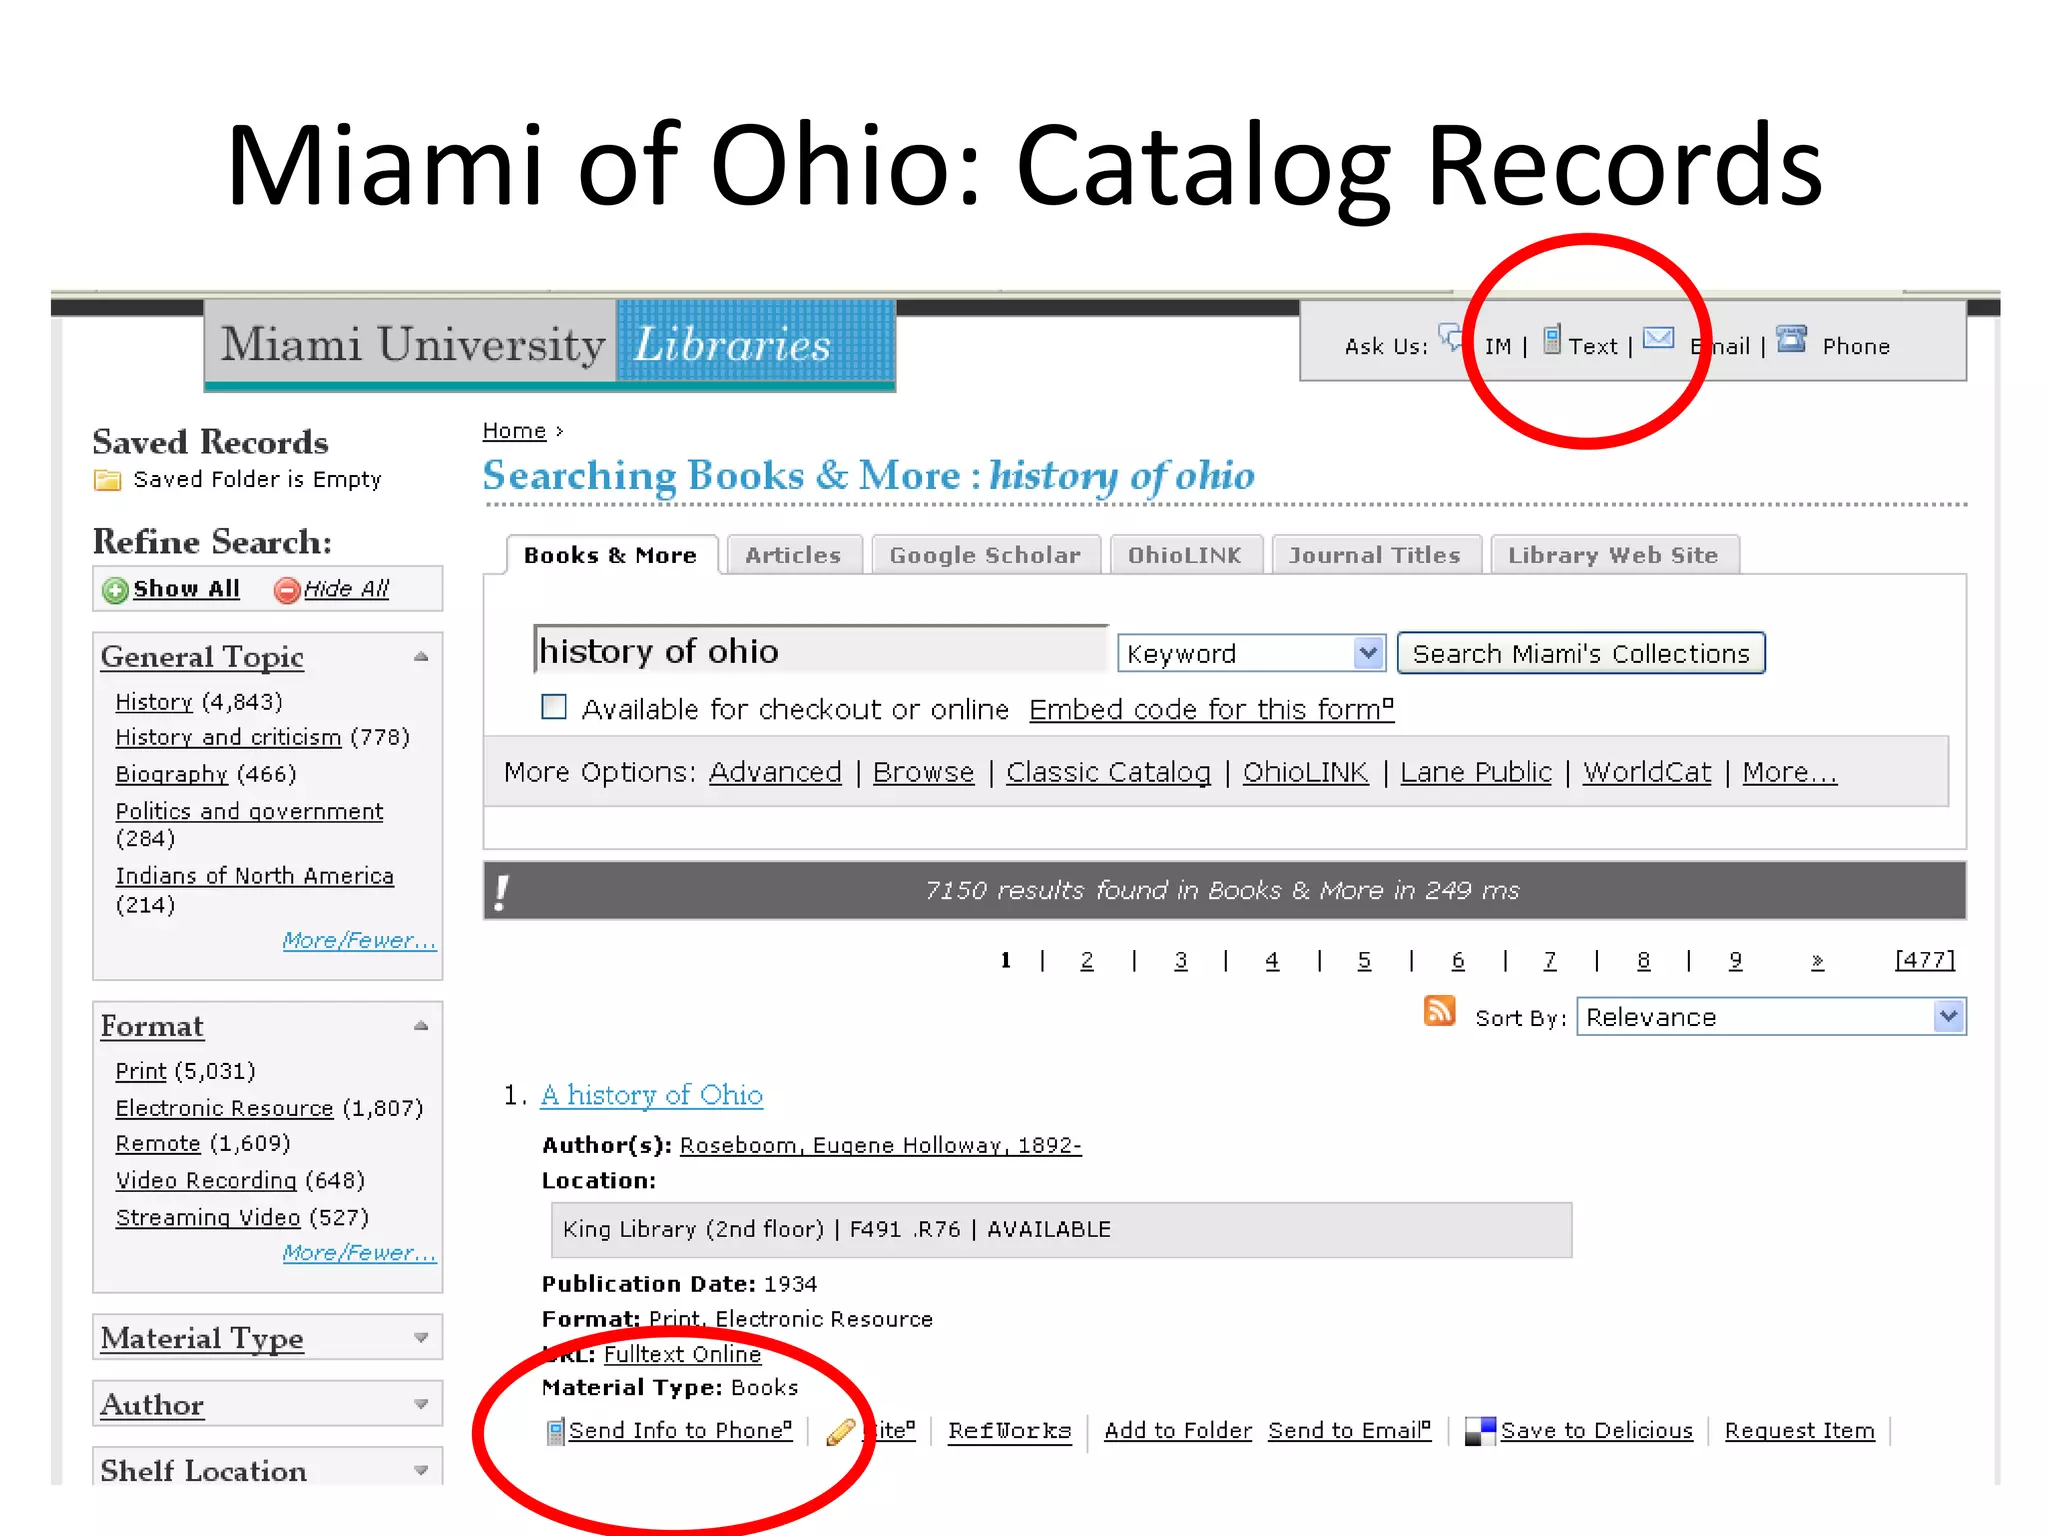Open the A history of Ohio record
The image size is (2048, 1536).
coord(652,1095)
